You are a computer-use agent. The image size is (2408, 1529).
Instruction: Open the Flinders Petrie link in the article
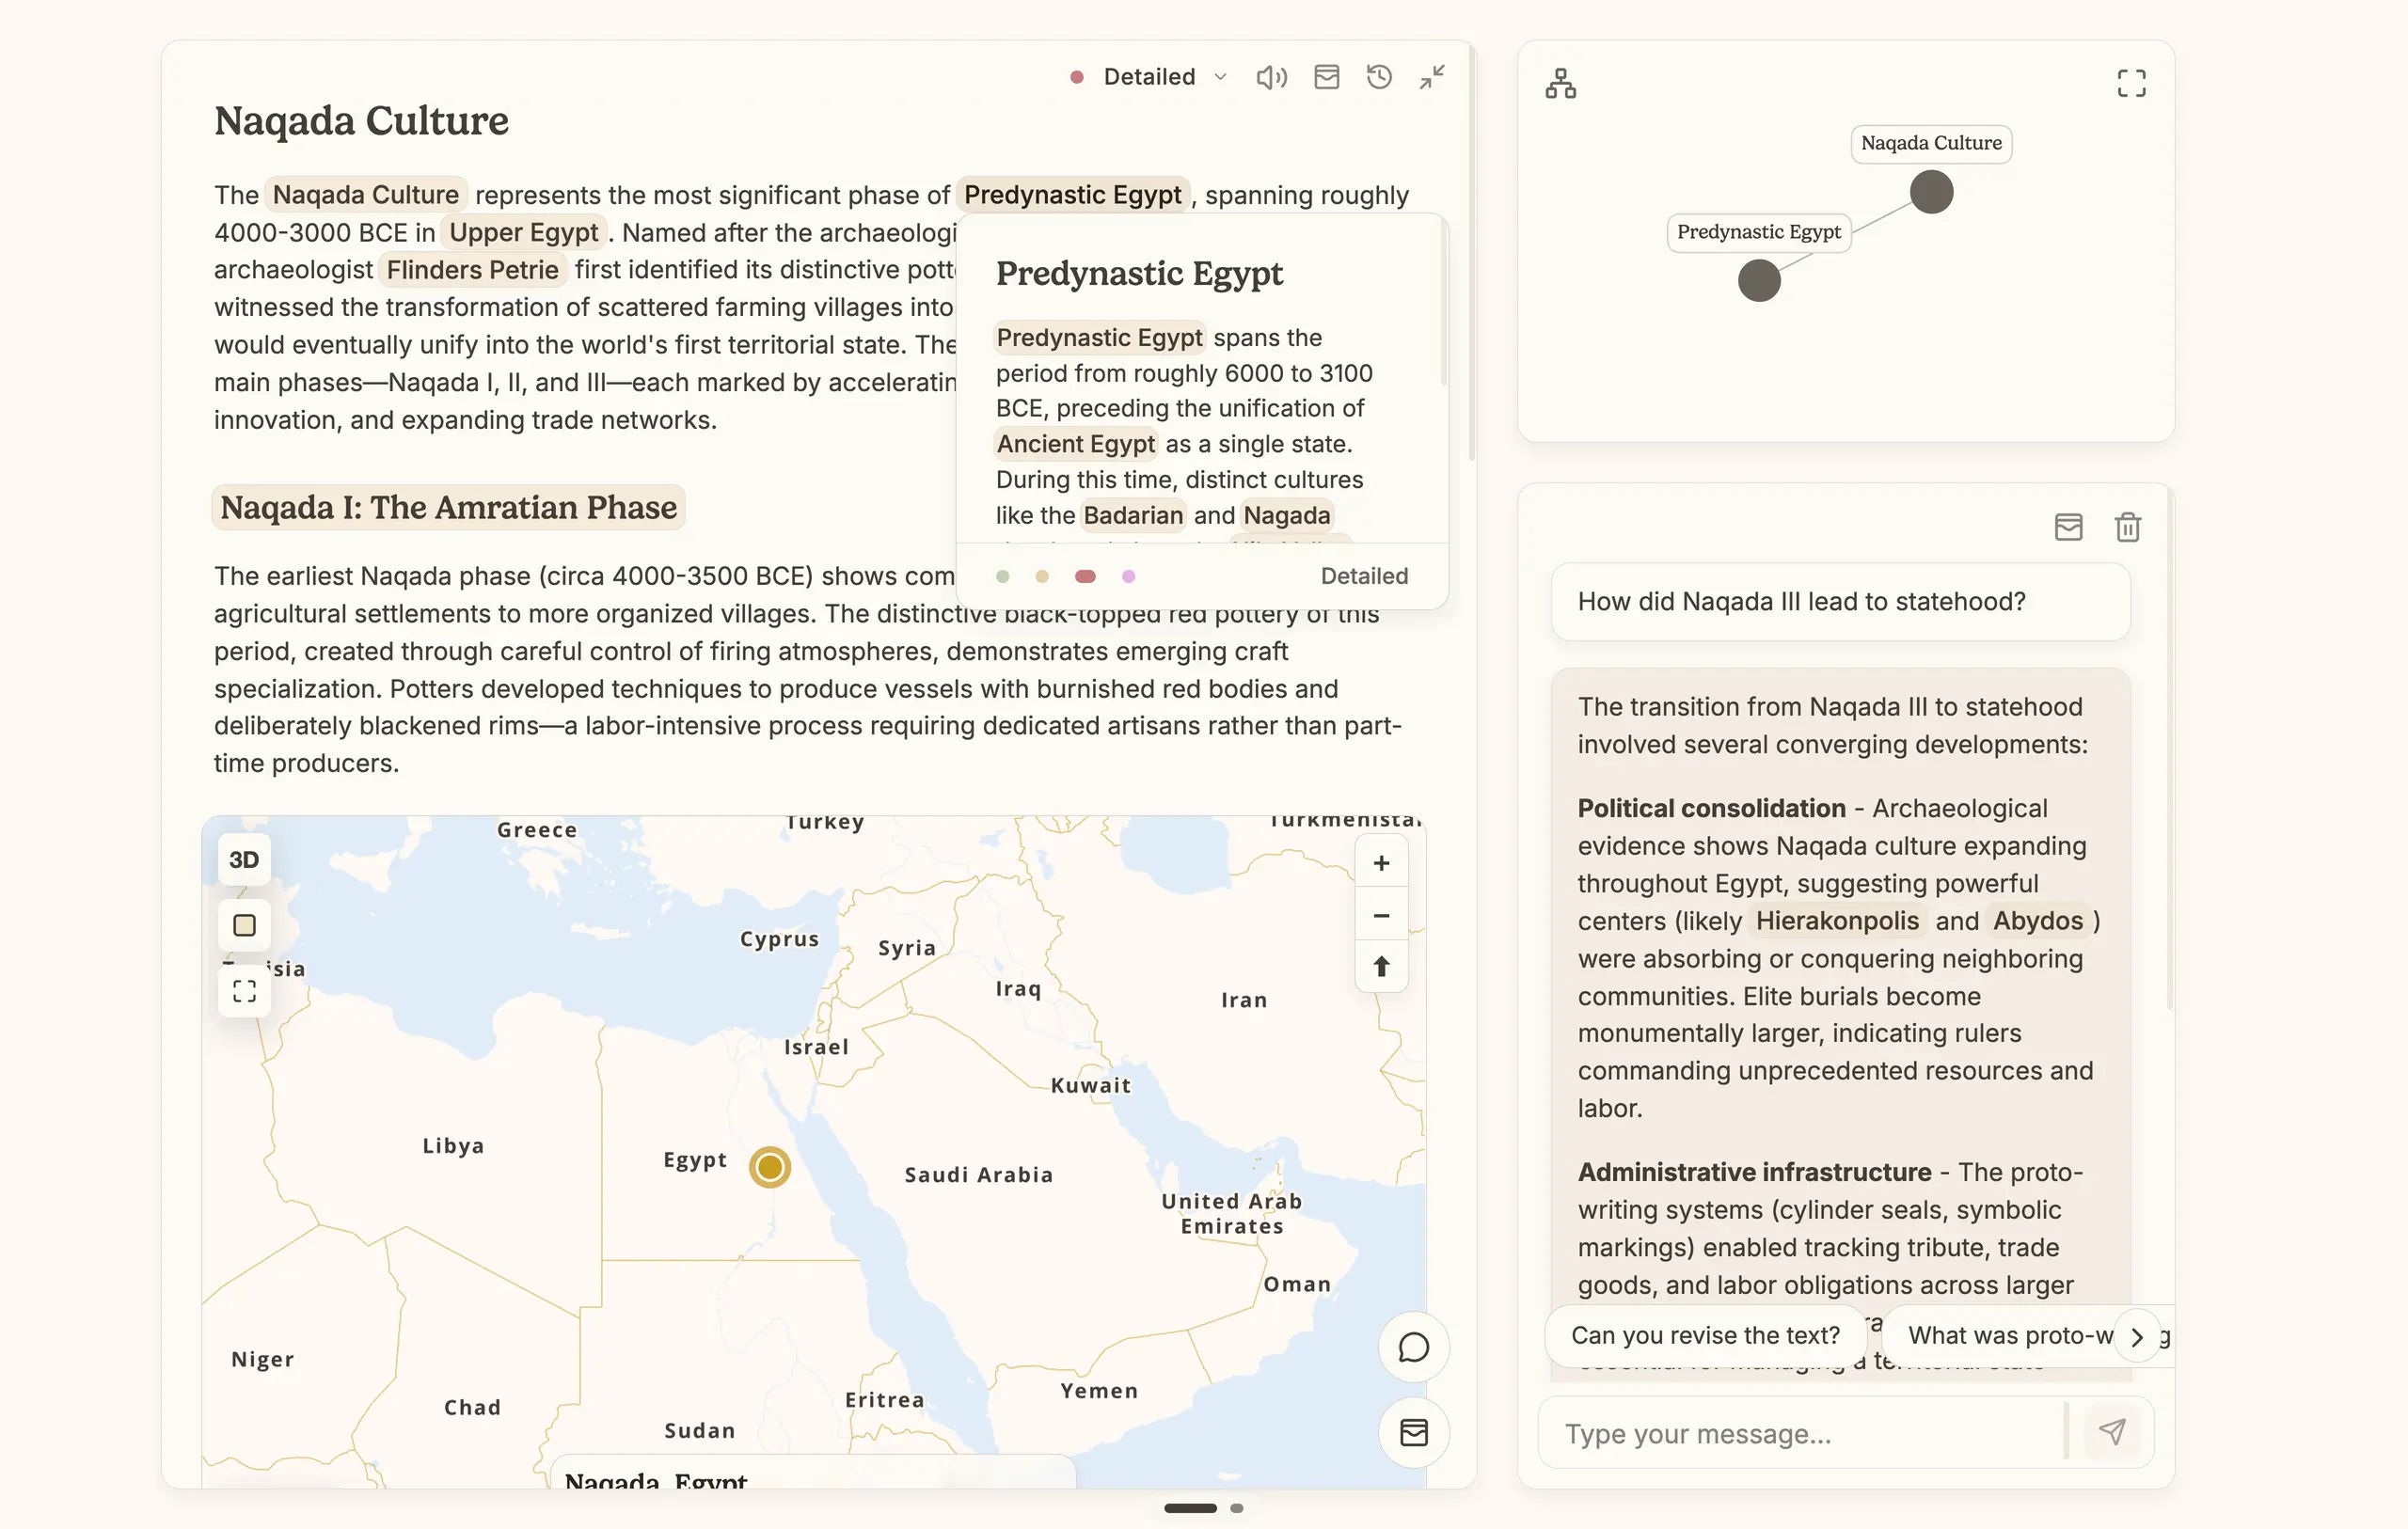(x=472, y=269)
